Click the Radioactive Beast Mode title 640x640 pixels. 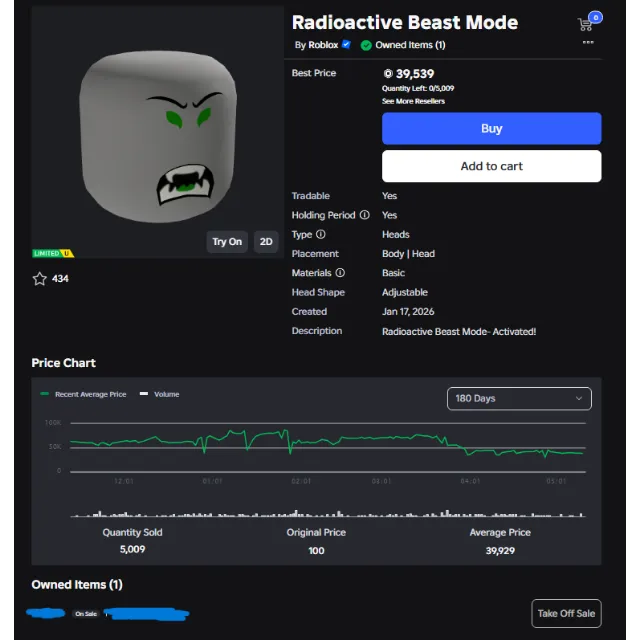(x=404, y=22)
